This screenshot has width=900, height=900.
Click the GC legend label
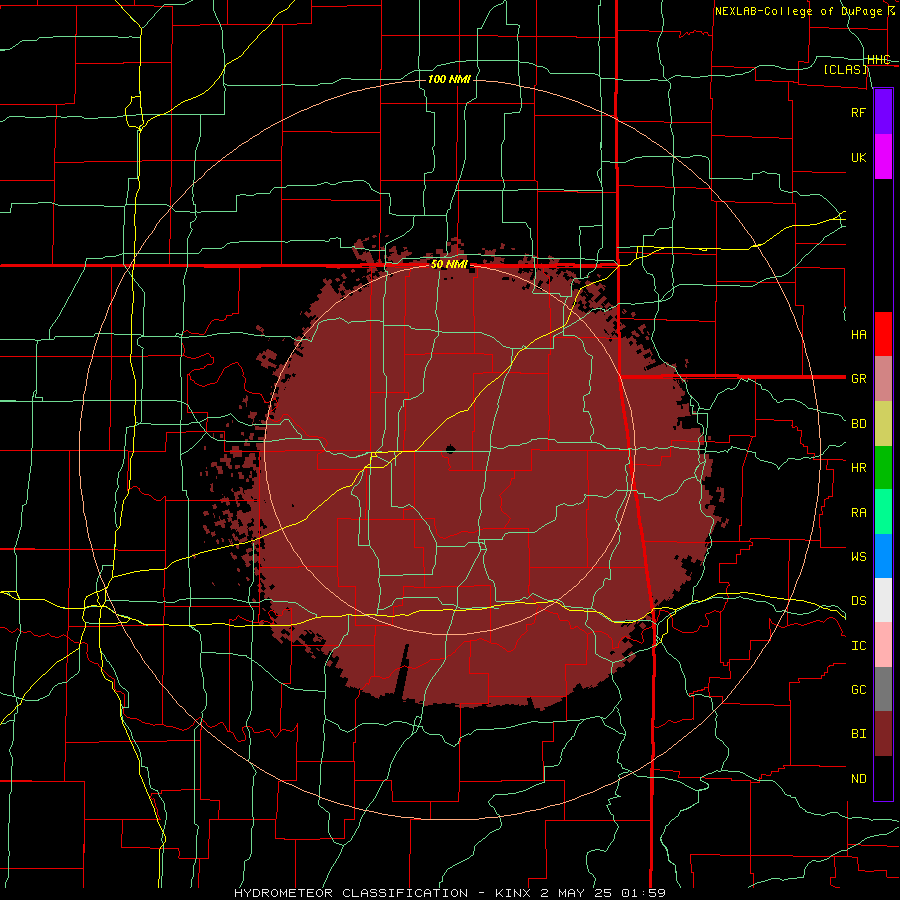coord(859,689)
